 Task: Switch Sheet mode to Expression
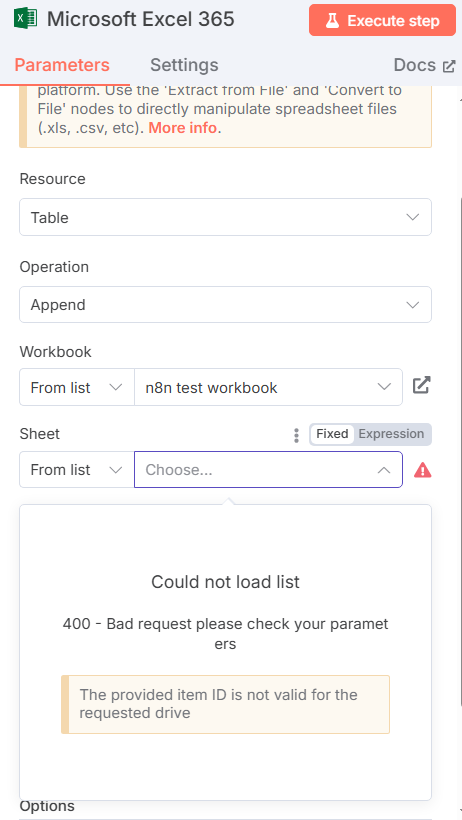[x=391, y=434]
